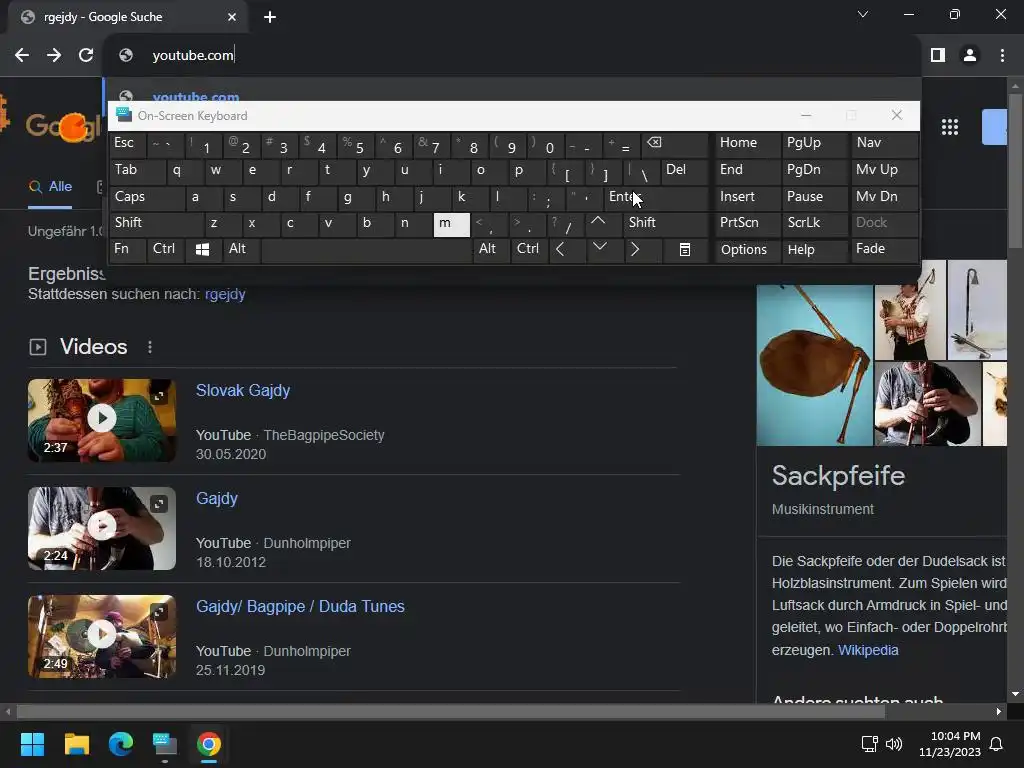Toggle the left Shift key on the keyboard

pos(156,223)
